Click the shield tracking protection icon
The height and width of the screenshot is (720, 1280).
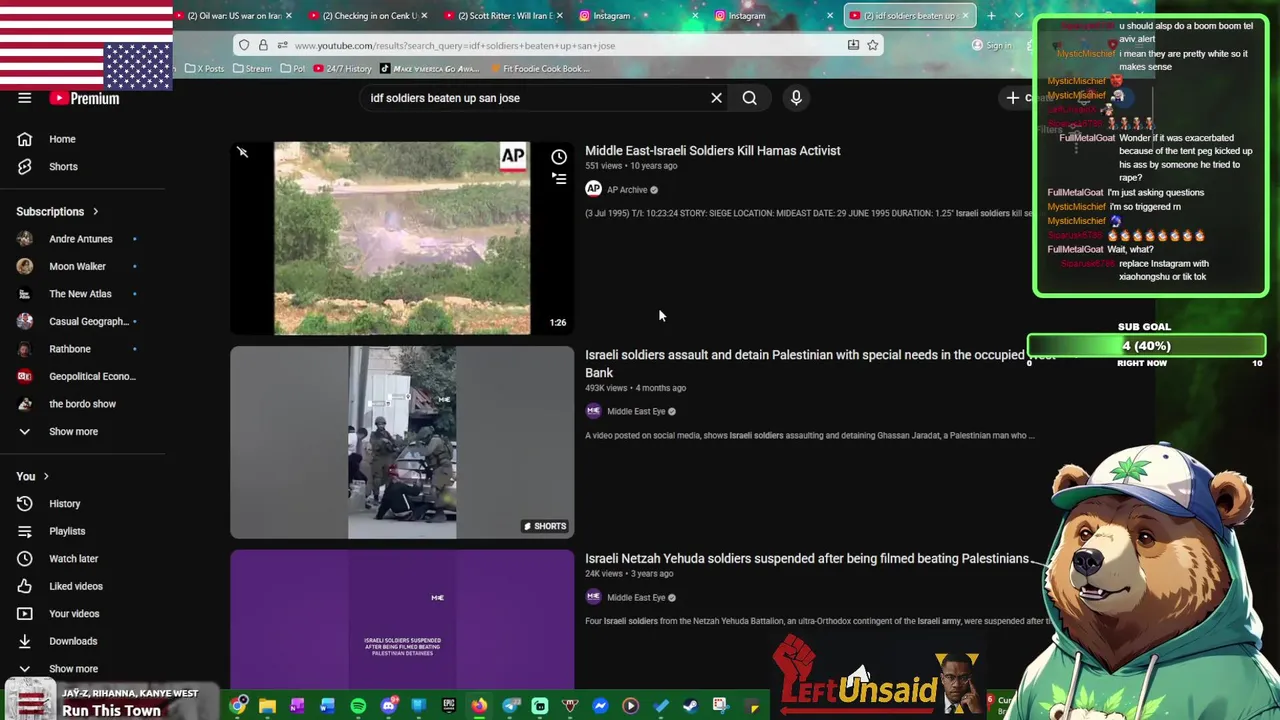pos(244,45)
